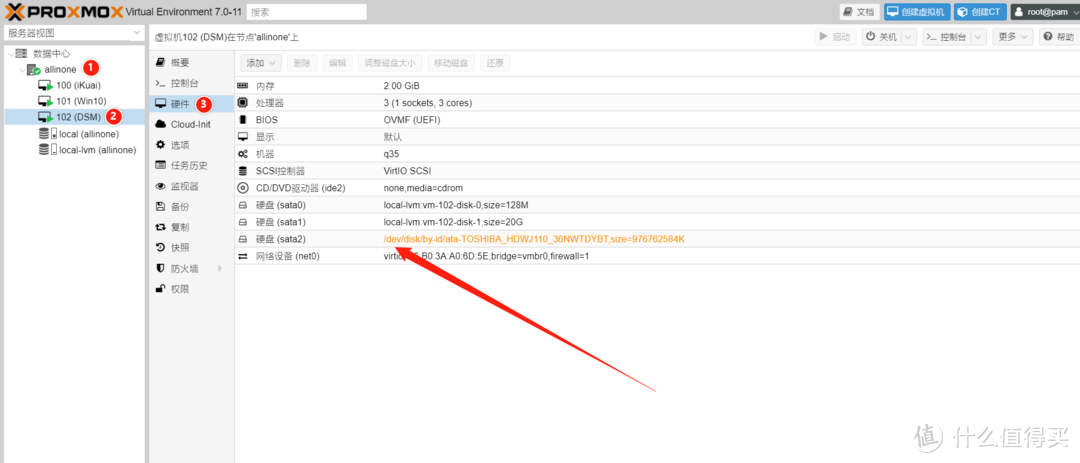This screenshot has width=1080, height=463.
Task: Open the 复制 (replication) section
Action: click(179, 227)
